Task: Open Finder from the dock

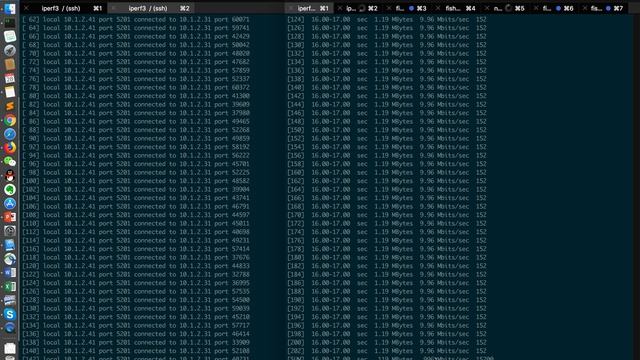Action: coord(10,9)
